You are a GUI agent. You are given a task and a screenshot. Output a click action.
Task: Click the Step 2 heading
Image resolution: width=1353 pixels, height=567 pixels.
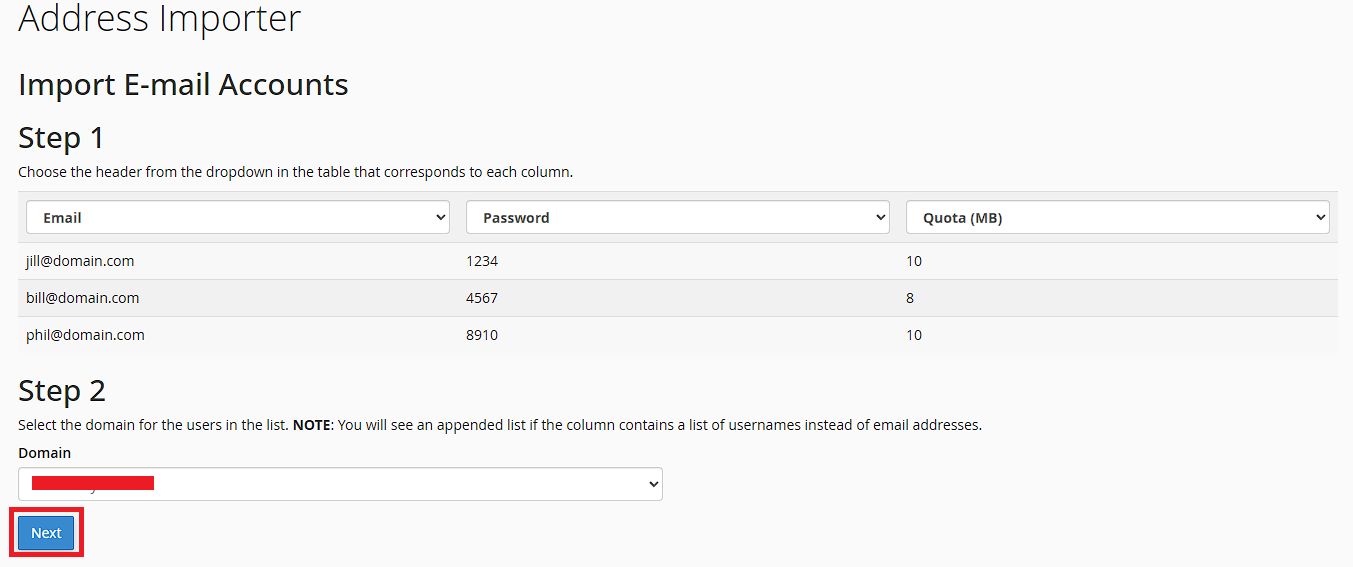[62, 391]
